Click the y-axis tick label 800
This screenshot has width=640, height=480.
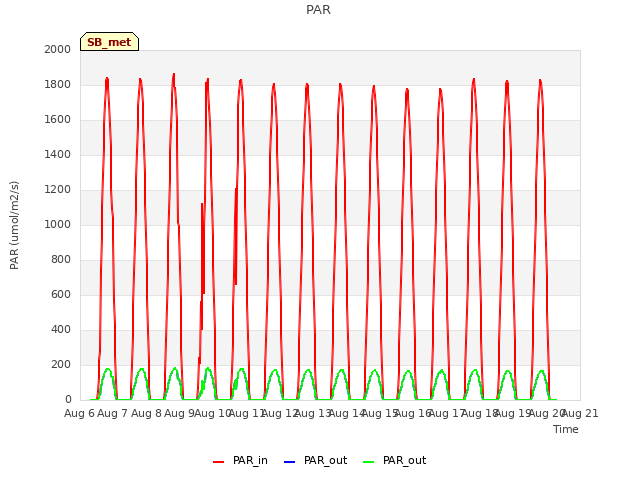(x=61, y=260)
